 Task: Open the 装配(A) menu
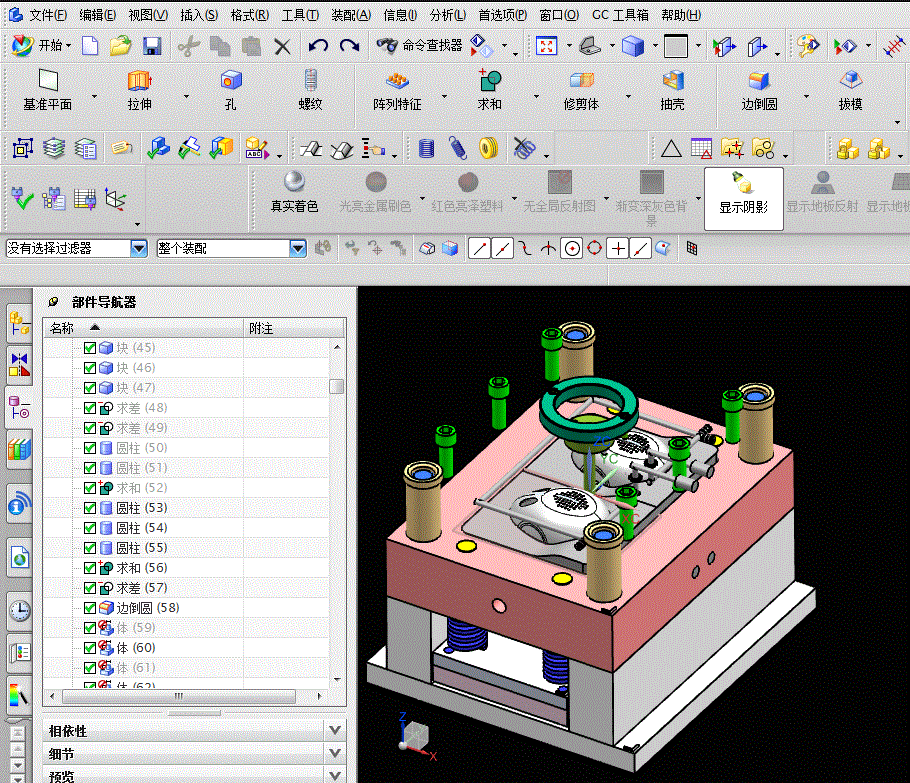coord(351,15)
